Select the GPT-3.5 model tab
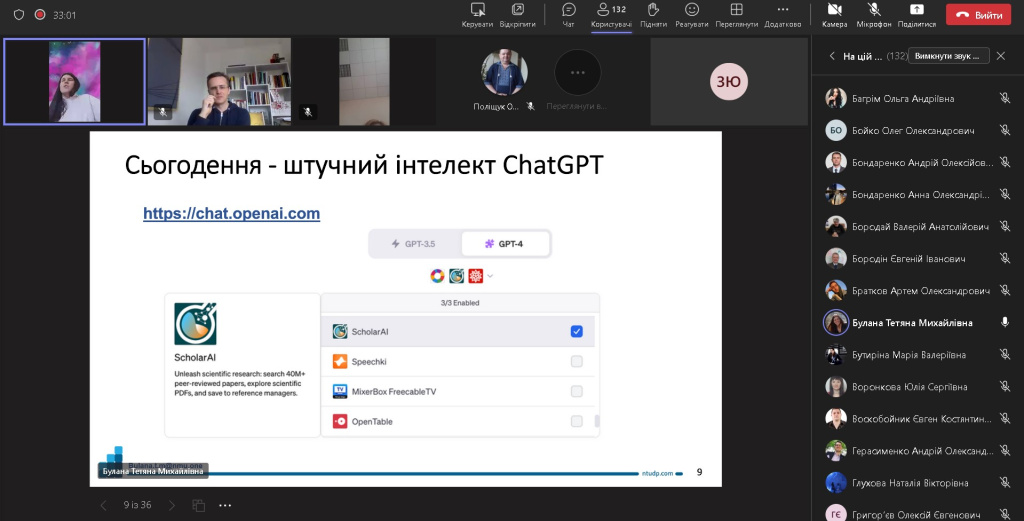Viewport: 1024px width, 521px height. click(x=414, y=244)
